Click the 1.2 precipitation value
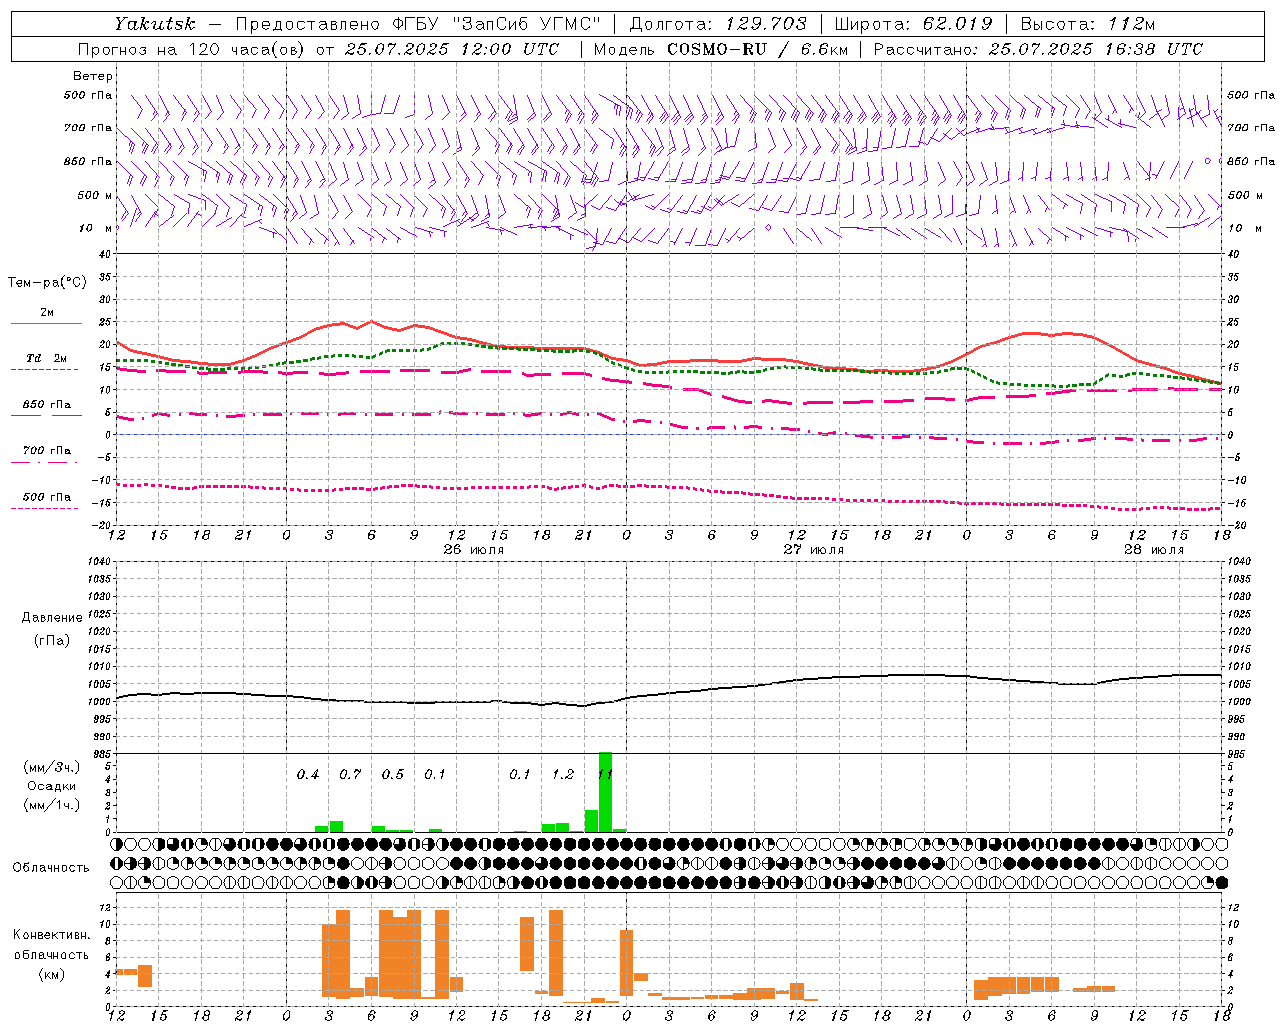Screen dimensions: 1280x1024 (563, 775)
